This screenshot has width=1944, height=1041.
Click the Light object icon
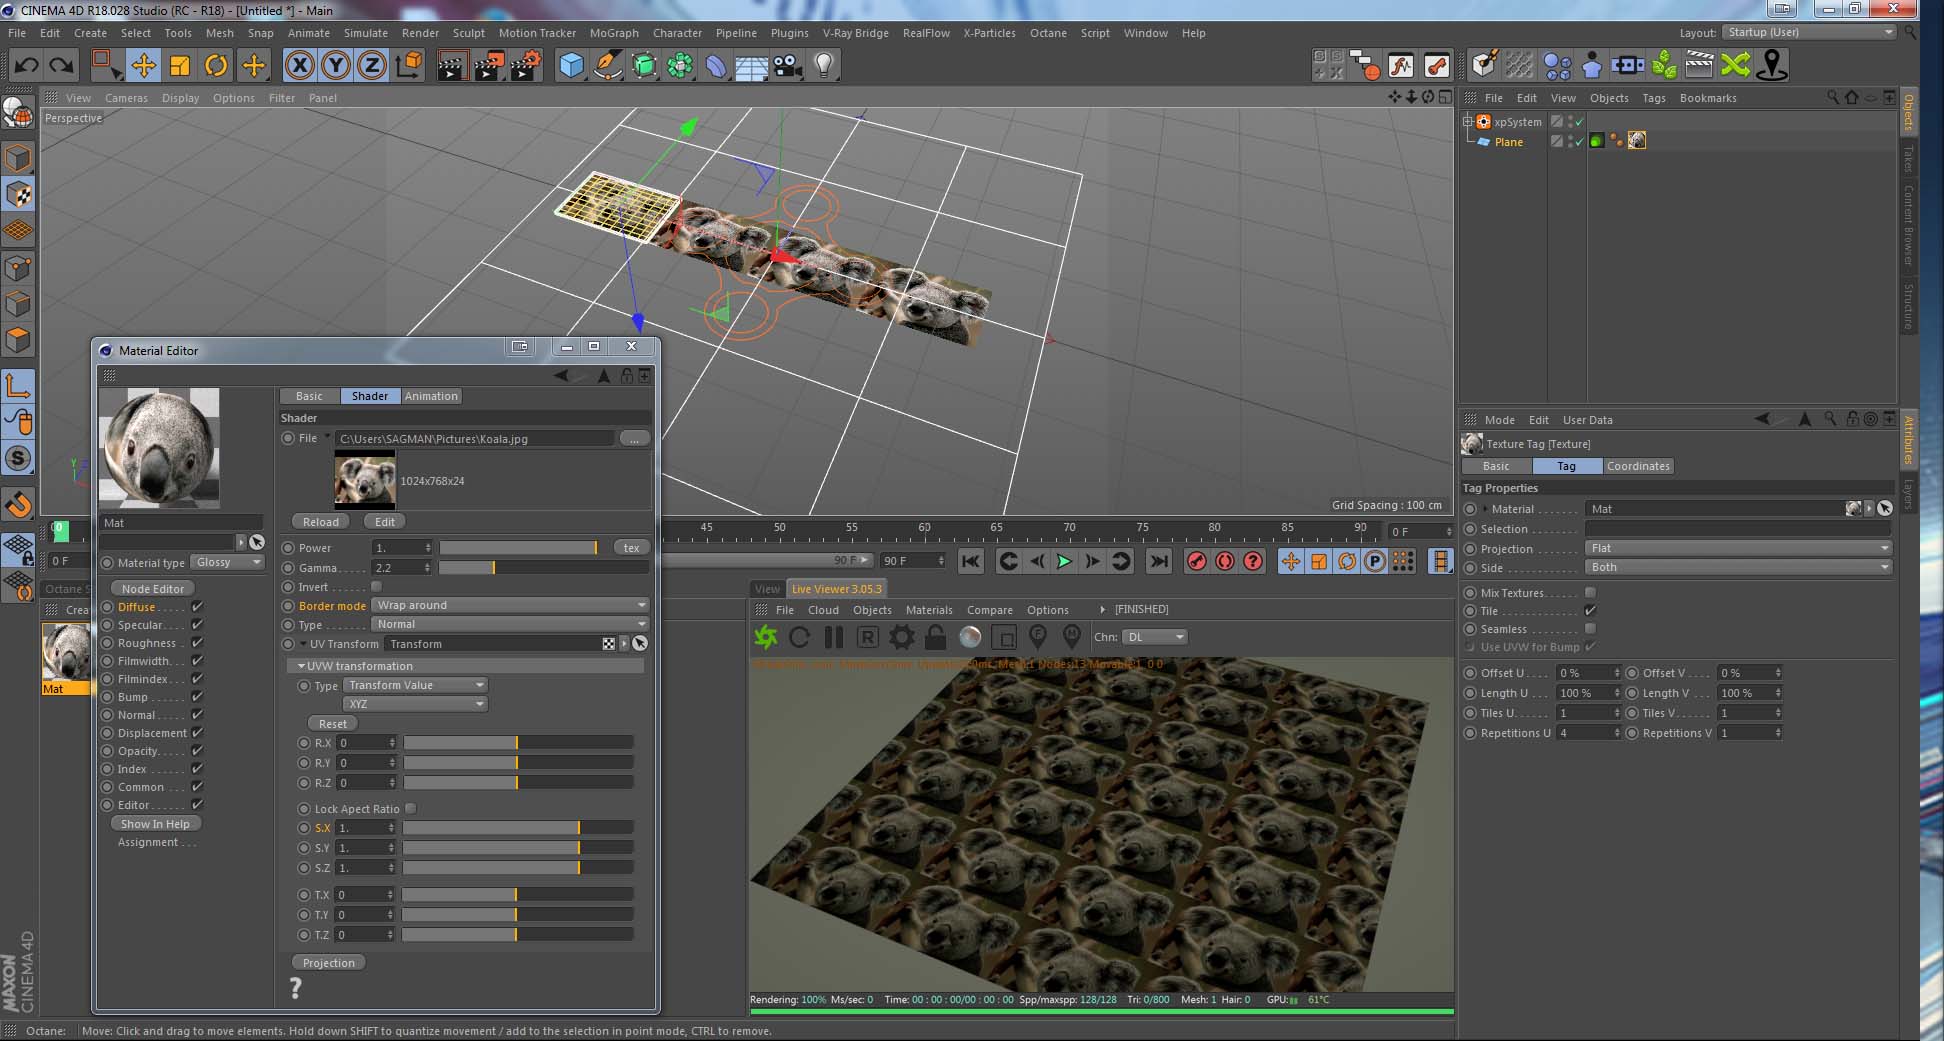(x=823, y=66)
